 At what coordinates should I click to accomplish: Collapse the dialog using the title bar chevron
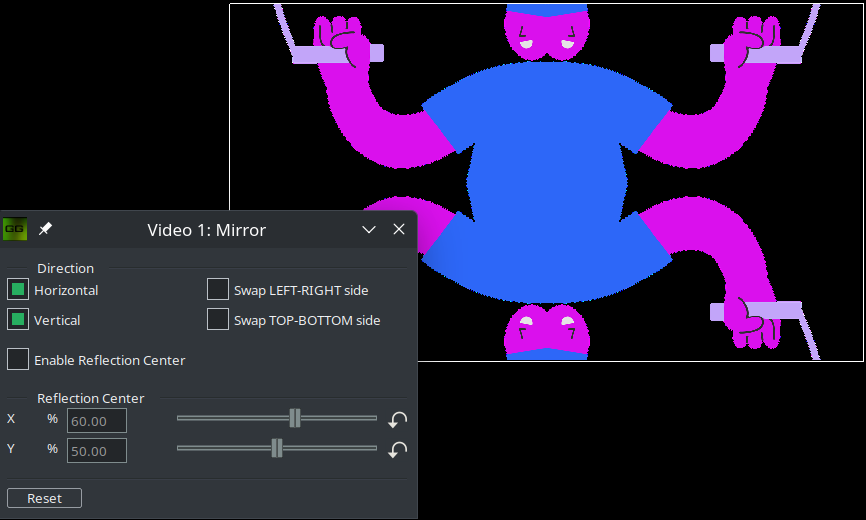[x=369, y=229]
